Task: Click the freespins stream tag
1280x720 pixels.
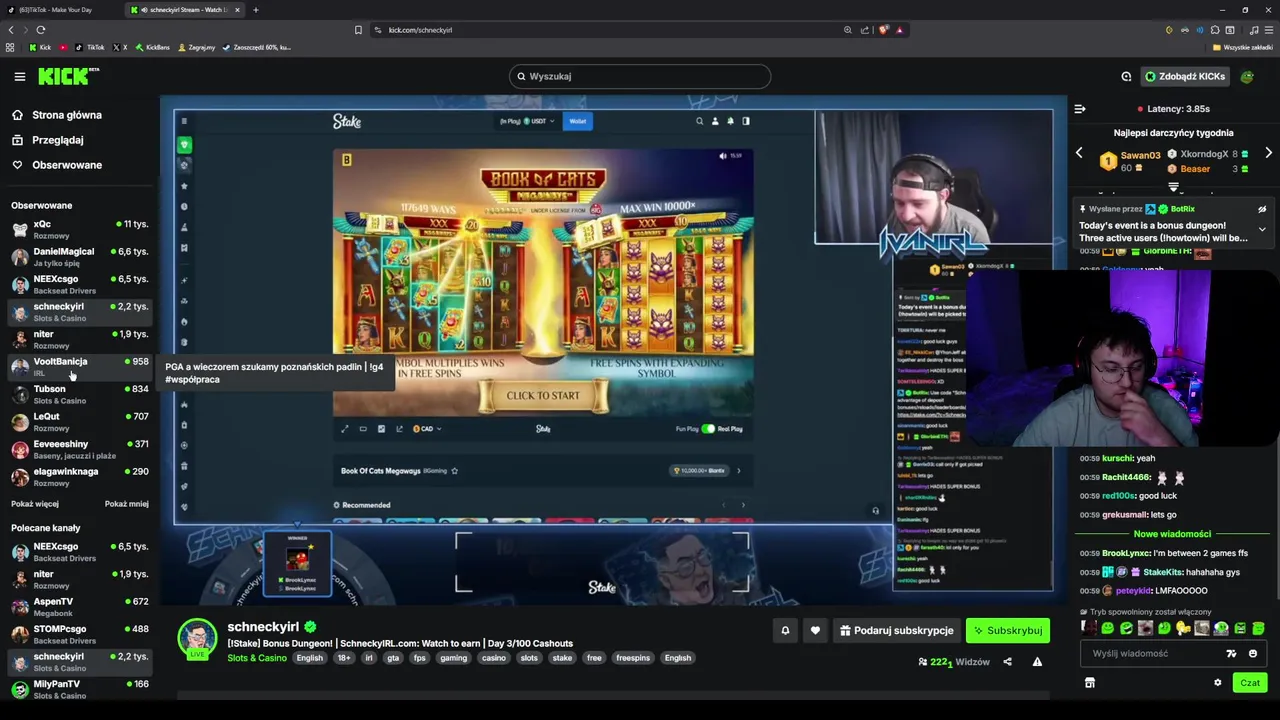Action: 633,658
